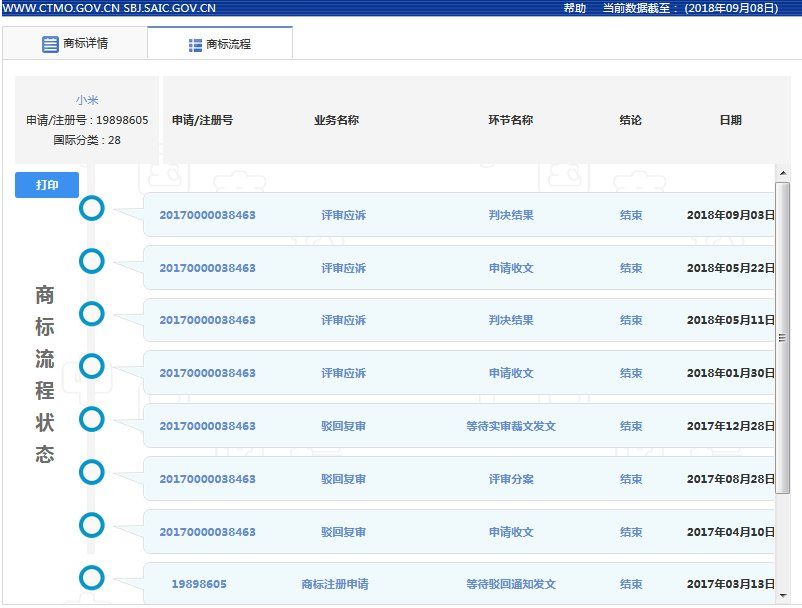
Task: Select timeline circle for 2018年01月30日 entry
Action: pyautogui.click(x=92, y=366)
